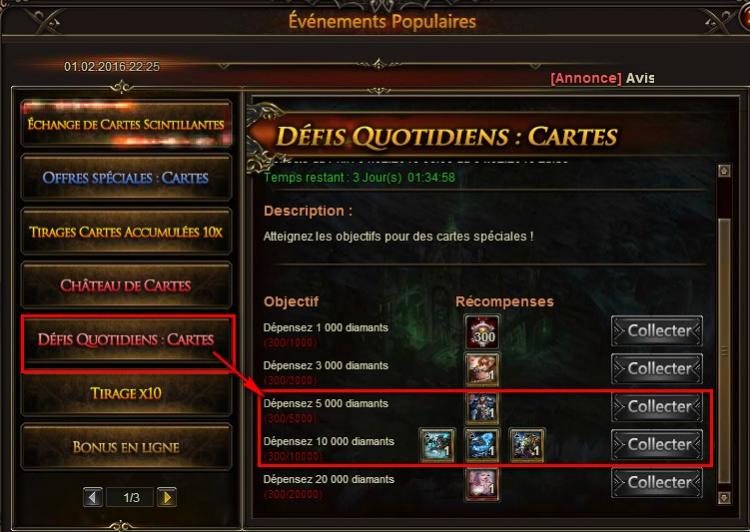Screen dimensions: 750x532
Task: Select third card reward of 10 000 diamants
Action: (x=527, y=445)
